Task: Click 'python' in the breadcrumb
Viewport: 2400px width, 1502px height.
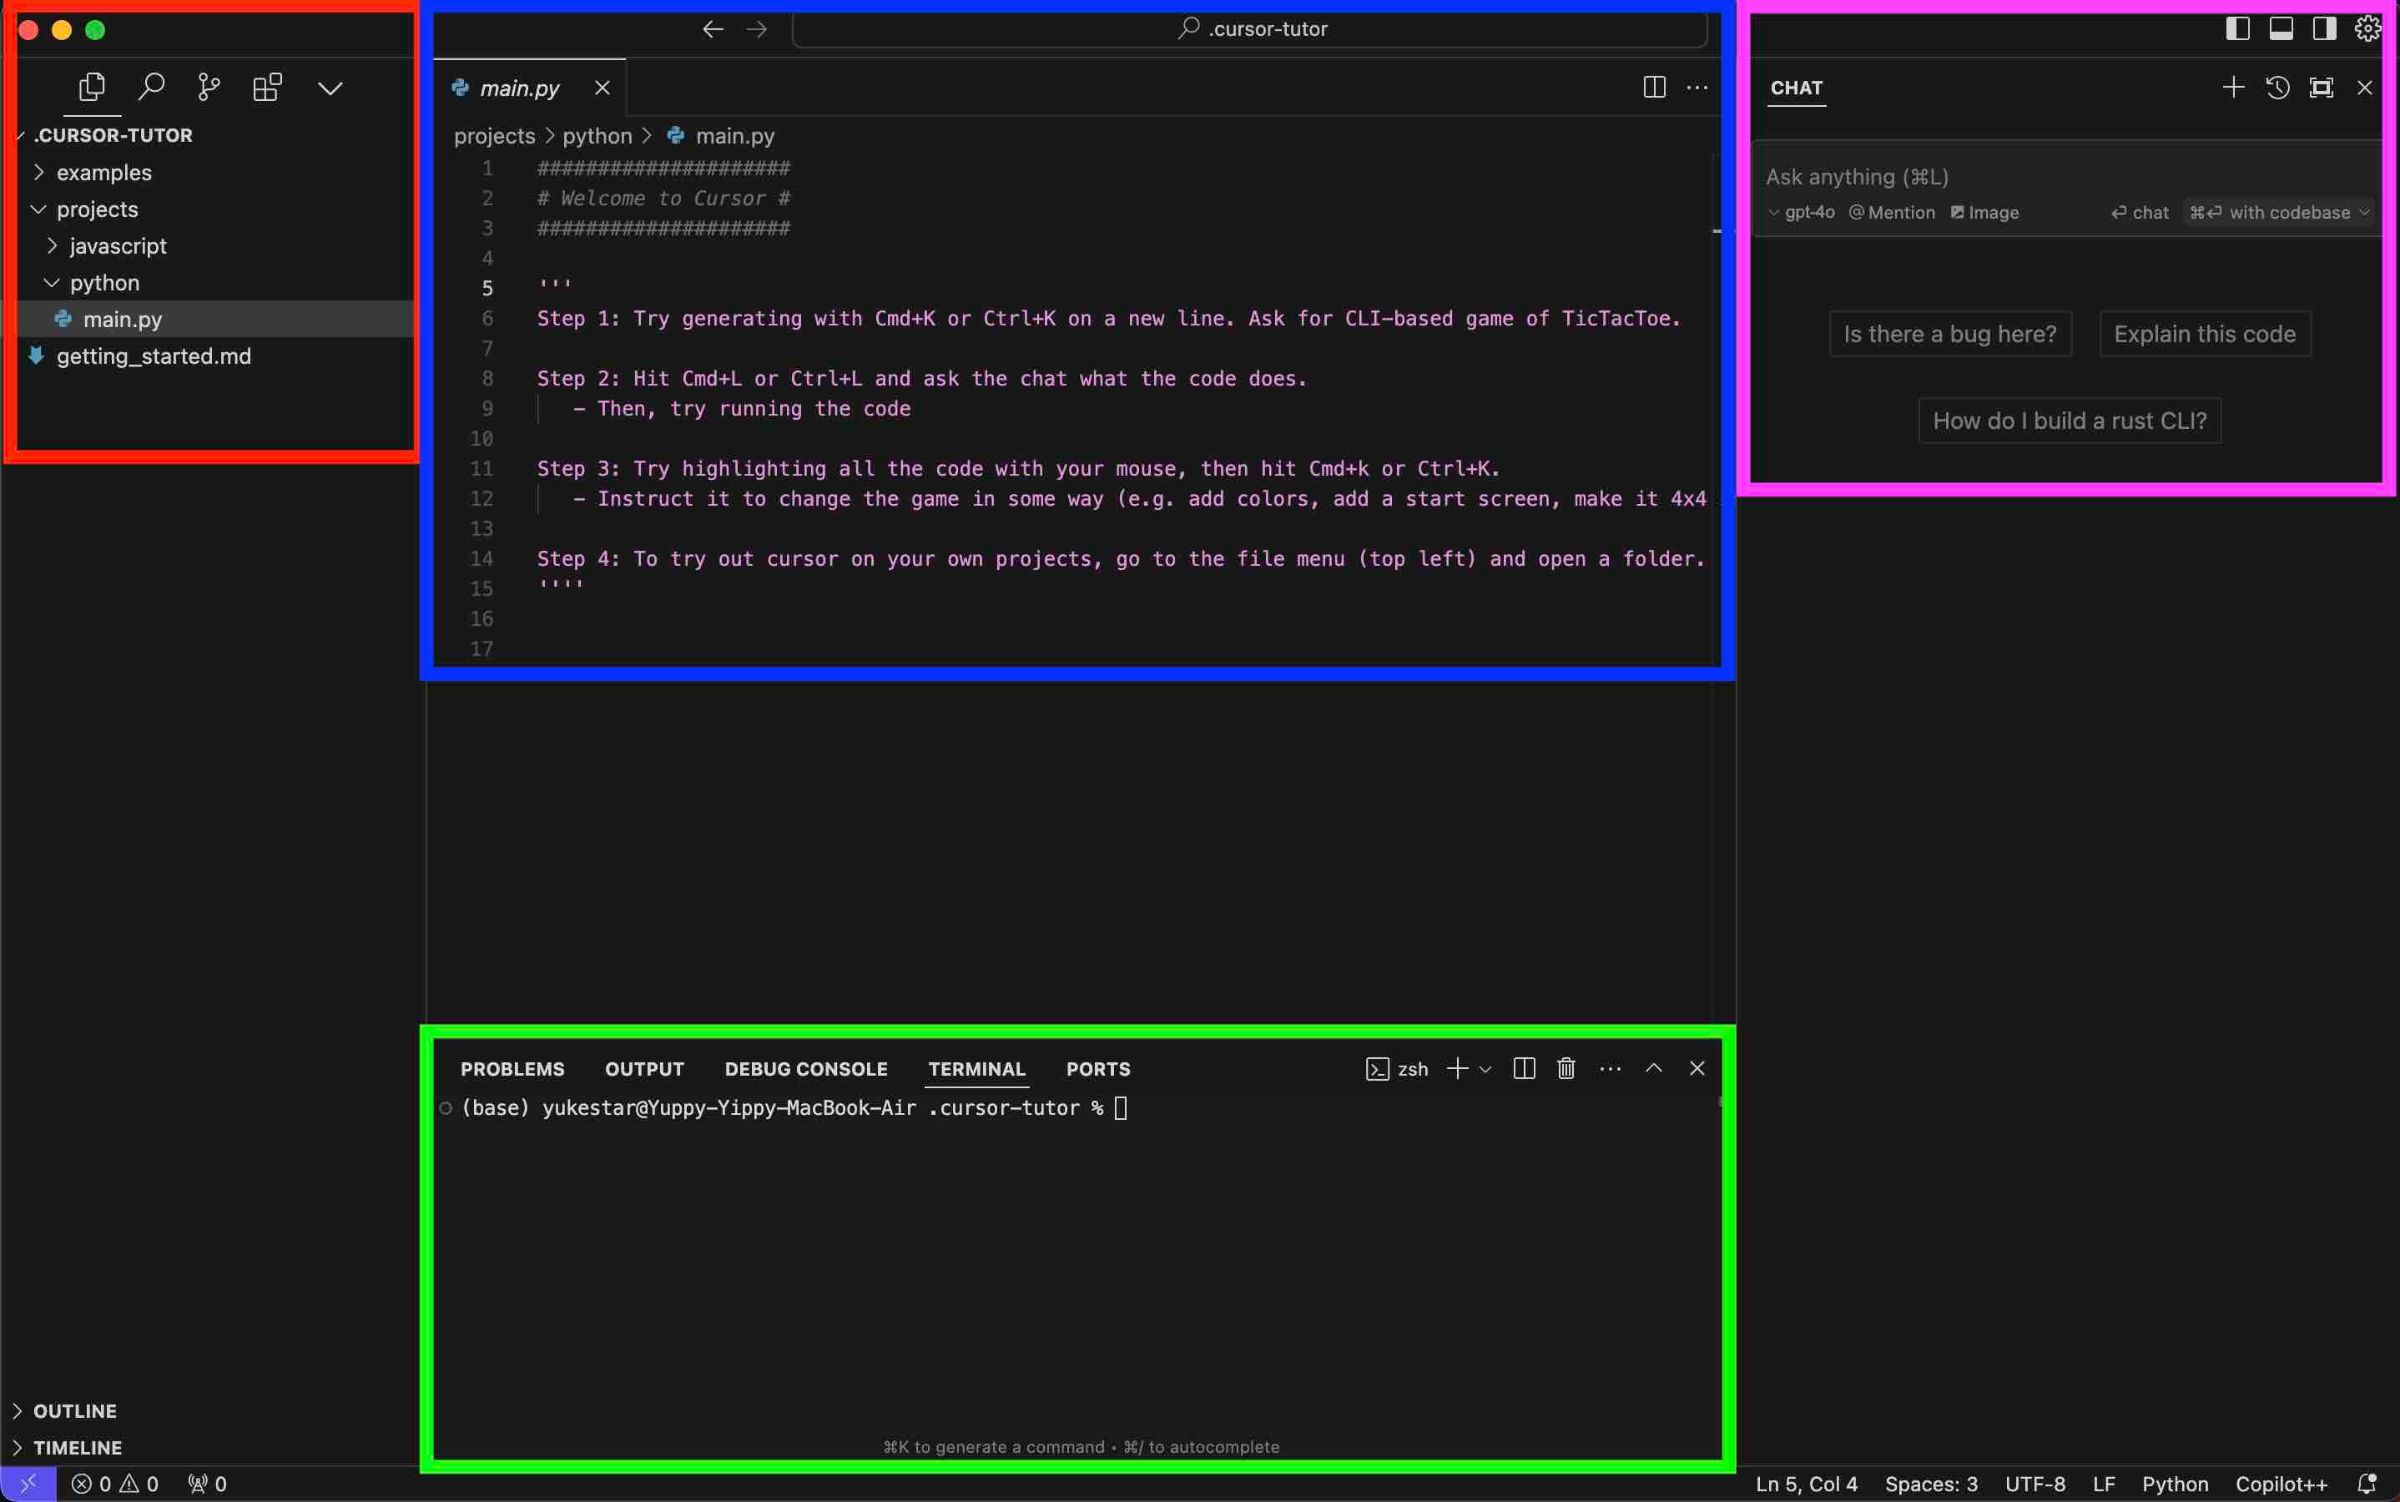Action: pos(597,136)
